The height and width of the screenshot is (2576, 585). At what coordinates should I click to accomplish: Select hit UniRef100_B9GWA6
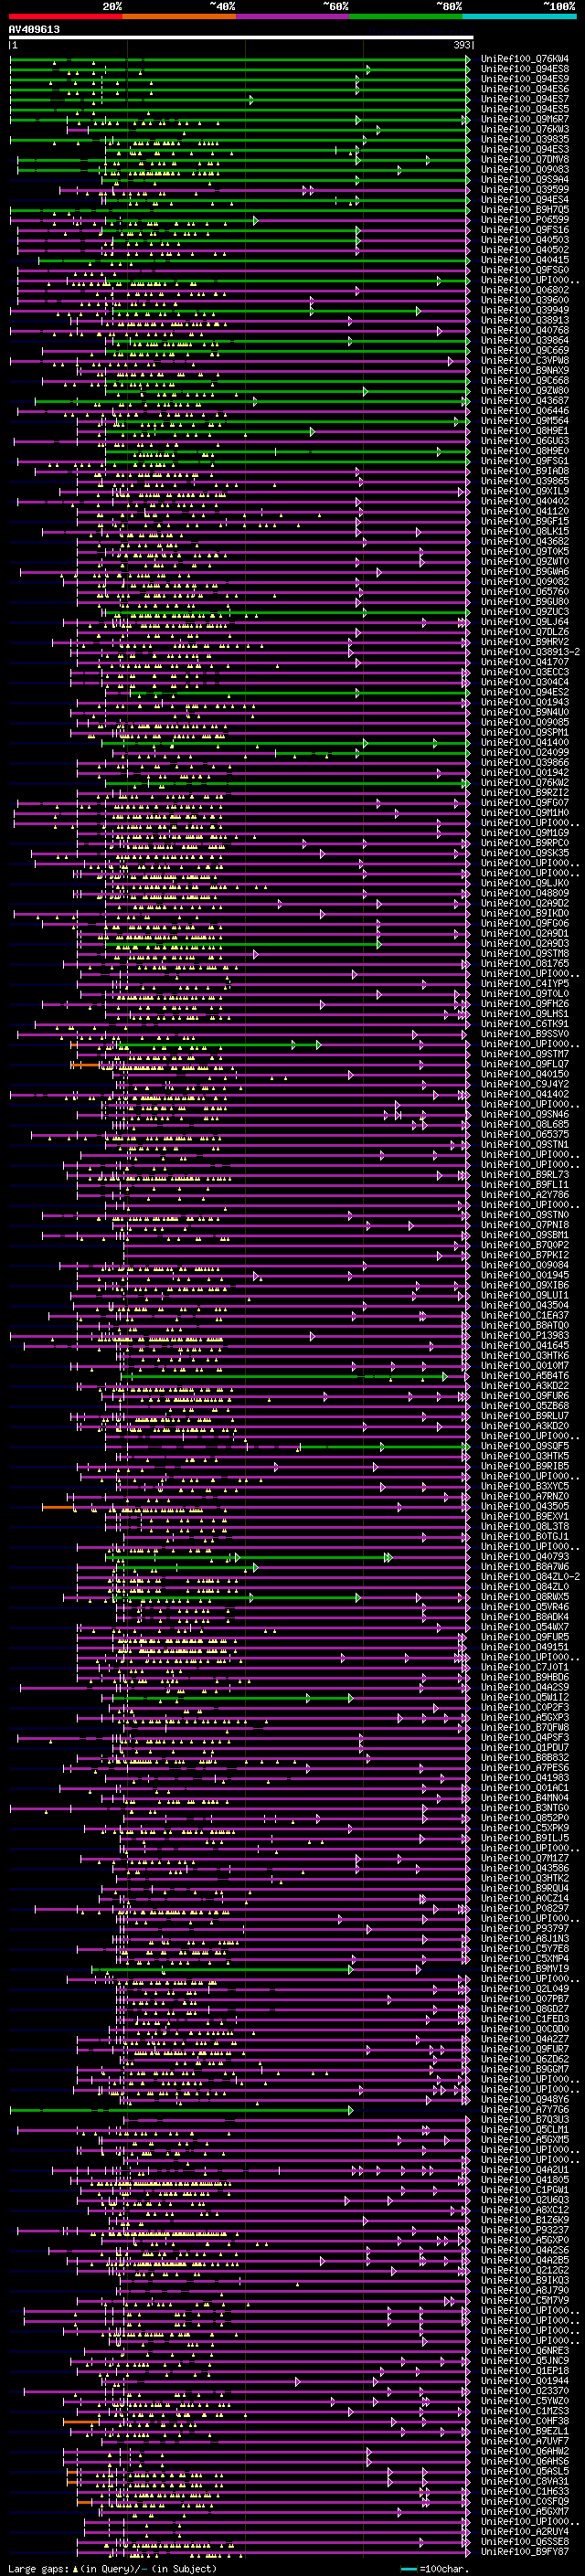point(525,571)
